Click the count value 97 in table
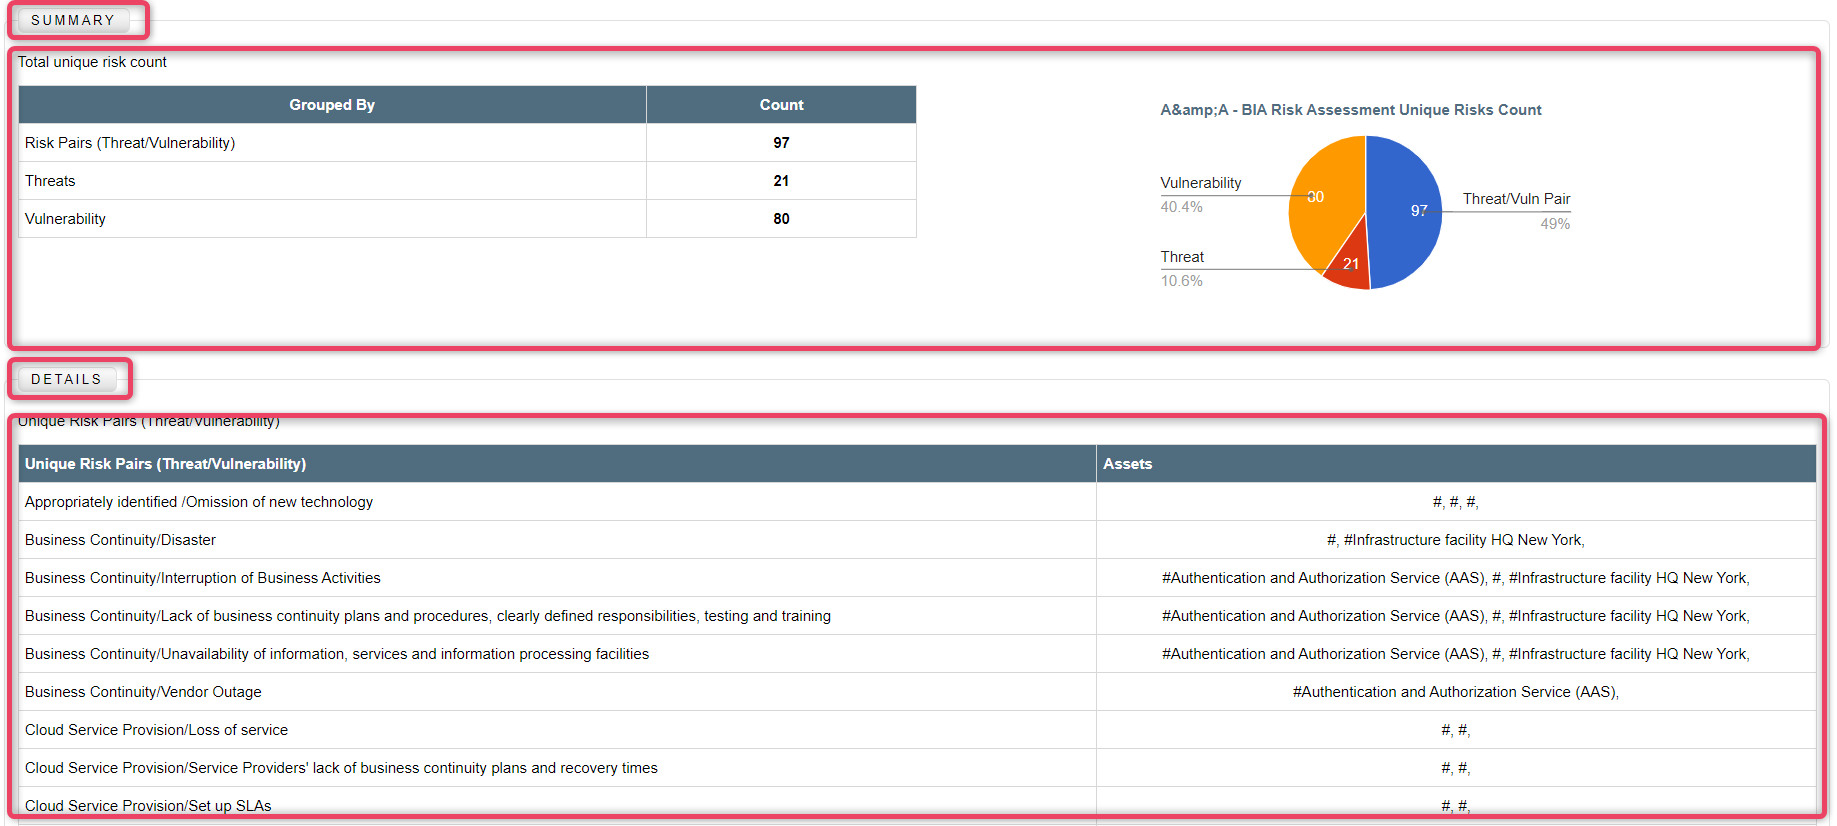1837x826 pixels. click(x=781, y=143)
